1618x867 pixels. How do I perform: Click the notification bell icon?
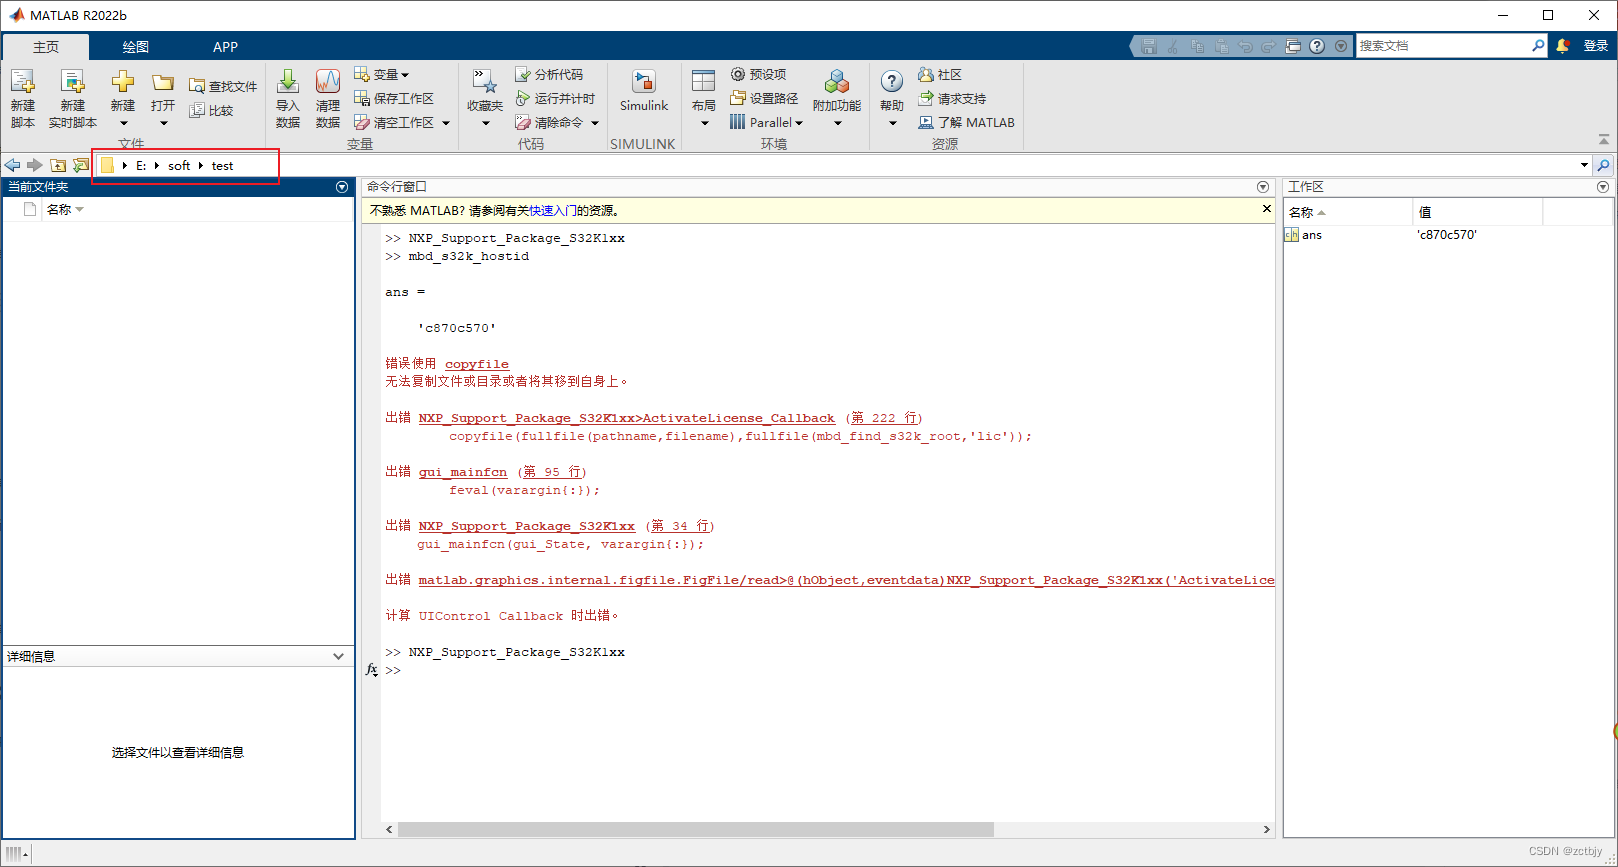pos(1563,46)
